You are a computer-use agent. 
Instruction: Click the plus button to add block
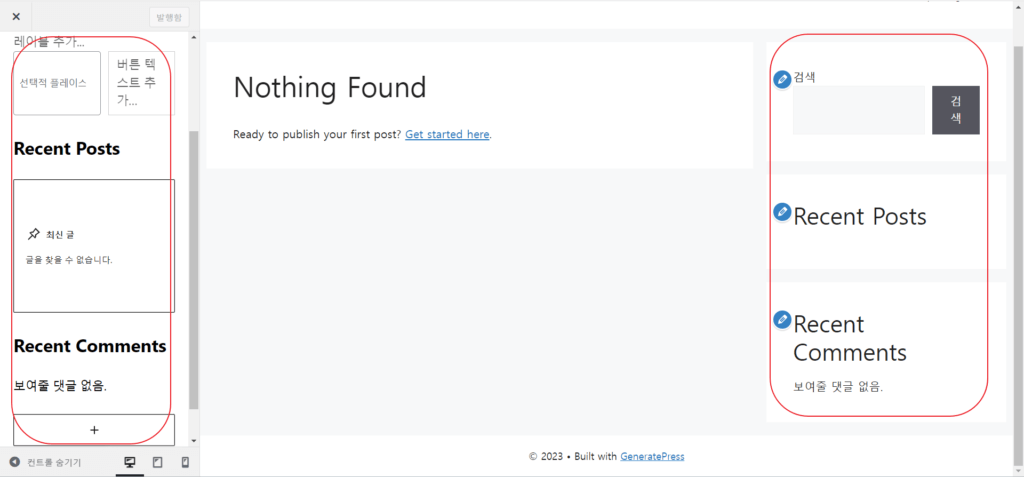pos(94,430)
